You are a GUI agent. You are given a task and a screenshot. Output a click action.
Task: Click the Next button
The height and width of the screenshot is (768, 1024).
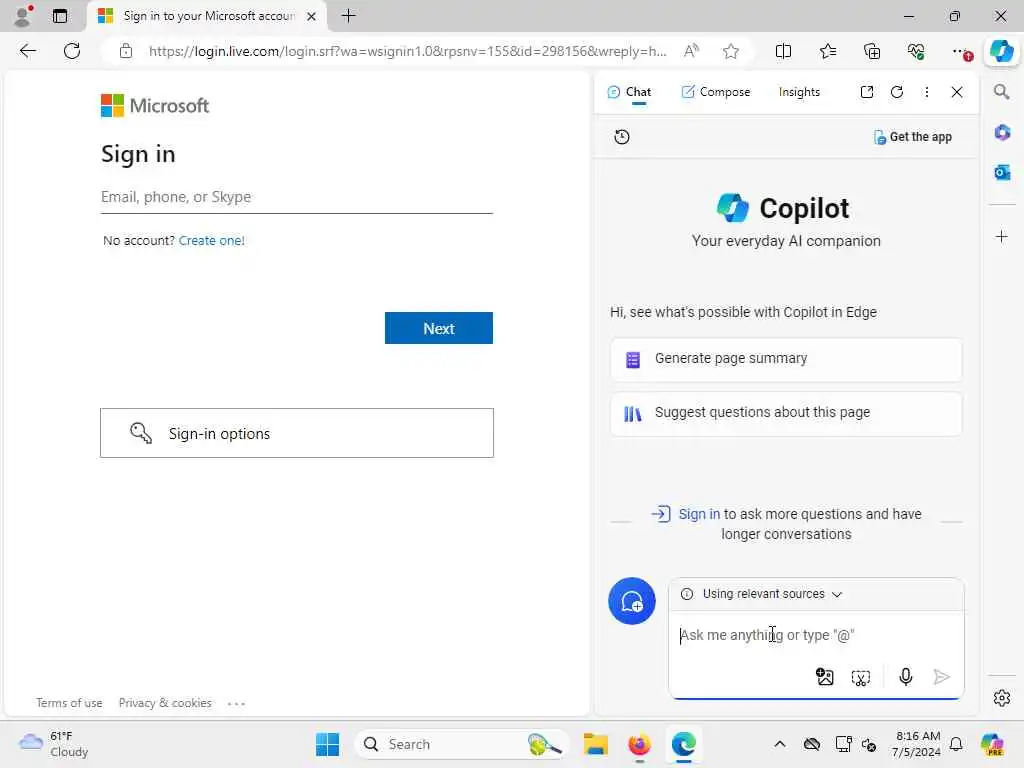tap(439, 328)
